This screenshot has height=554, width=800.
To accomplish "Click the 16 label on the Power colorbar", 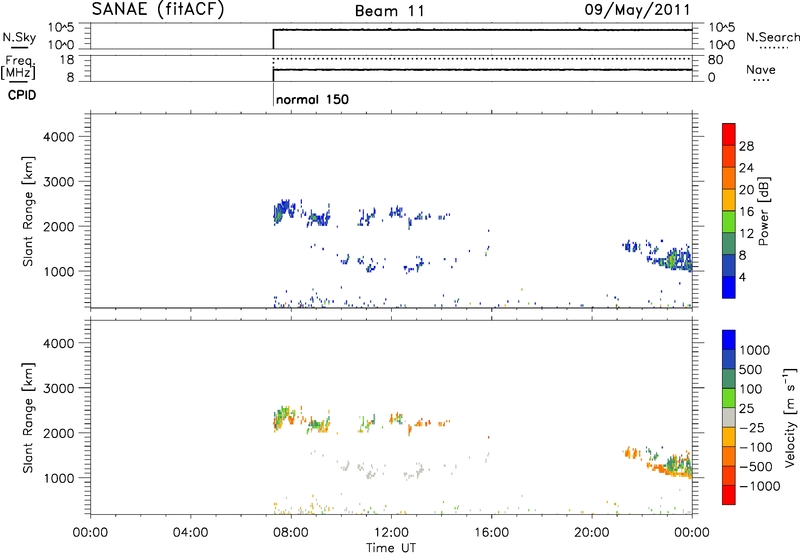I will tap(746, 212).
